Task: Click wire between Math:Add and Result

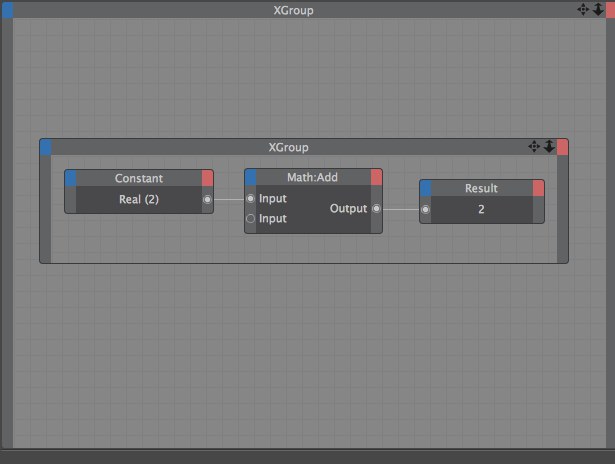Action: (x=401, y=209)
